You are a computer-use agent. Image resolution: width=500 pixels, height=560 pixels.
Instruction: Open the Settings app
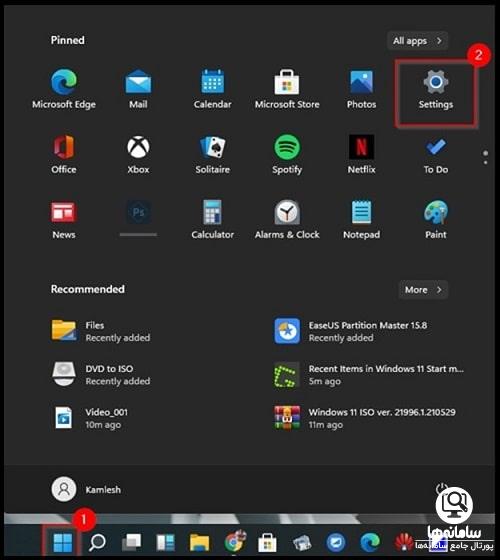[436, 89]
